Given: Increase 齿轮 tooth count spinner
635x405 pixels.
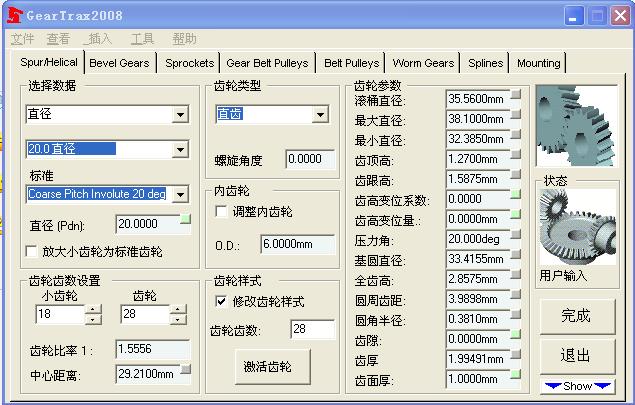Looking at the screenshot, I should [178, 309].
